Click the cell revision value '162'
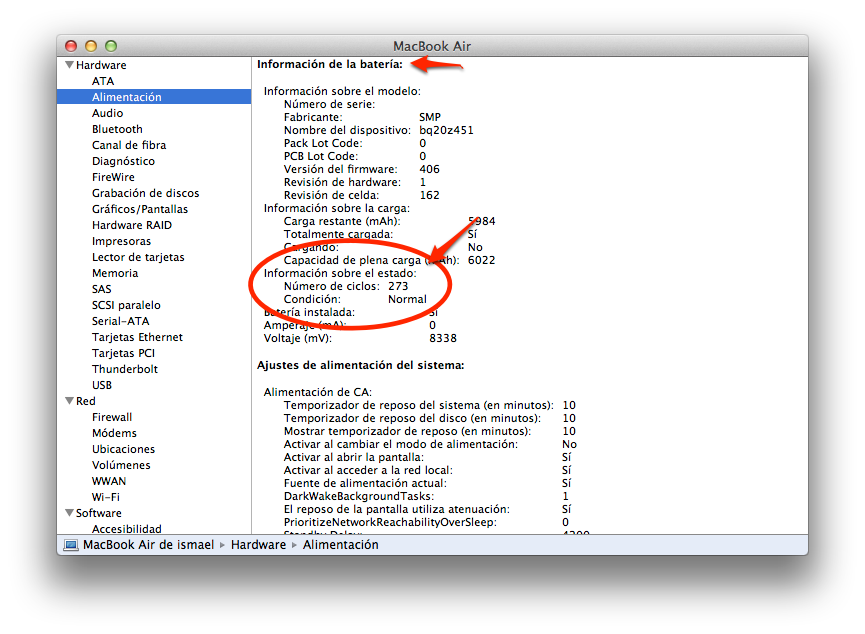The image size is (865, 634). pos(429,195)
